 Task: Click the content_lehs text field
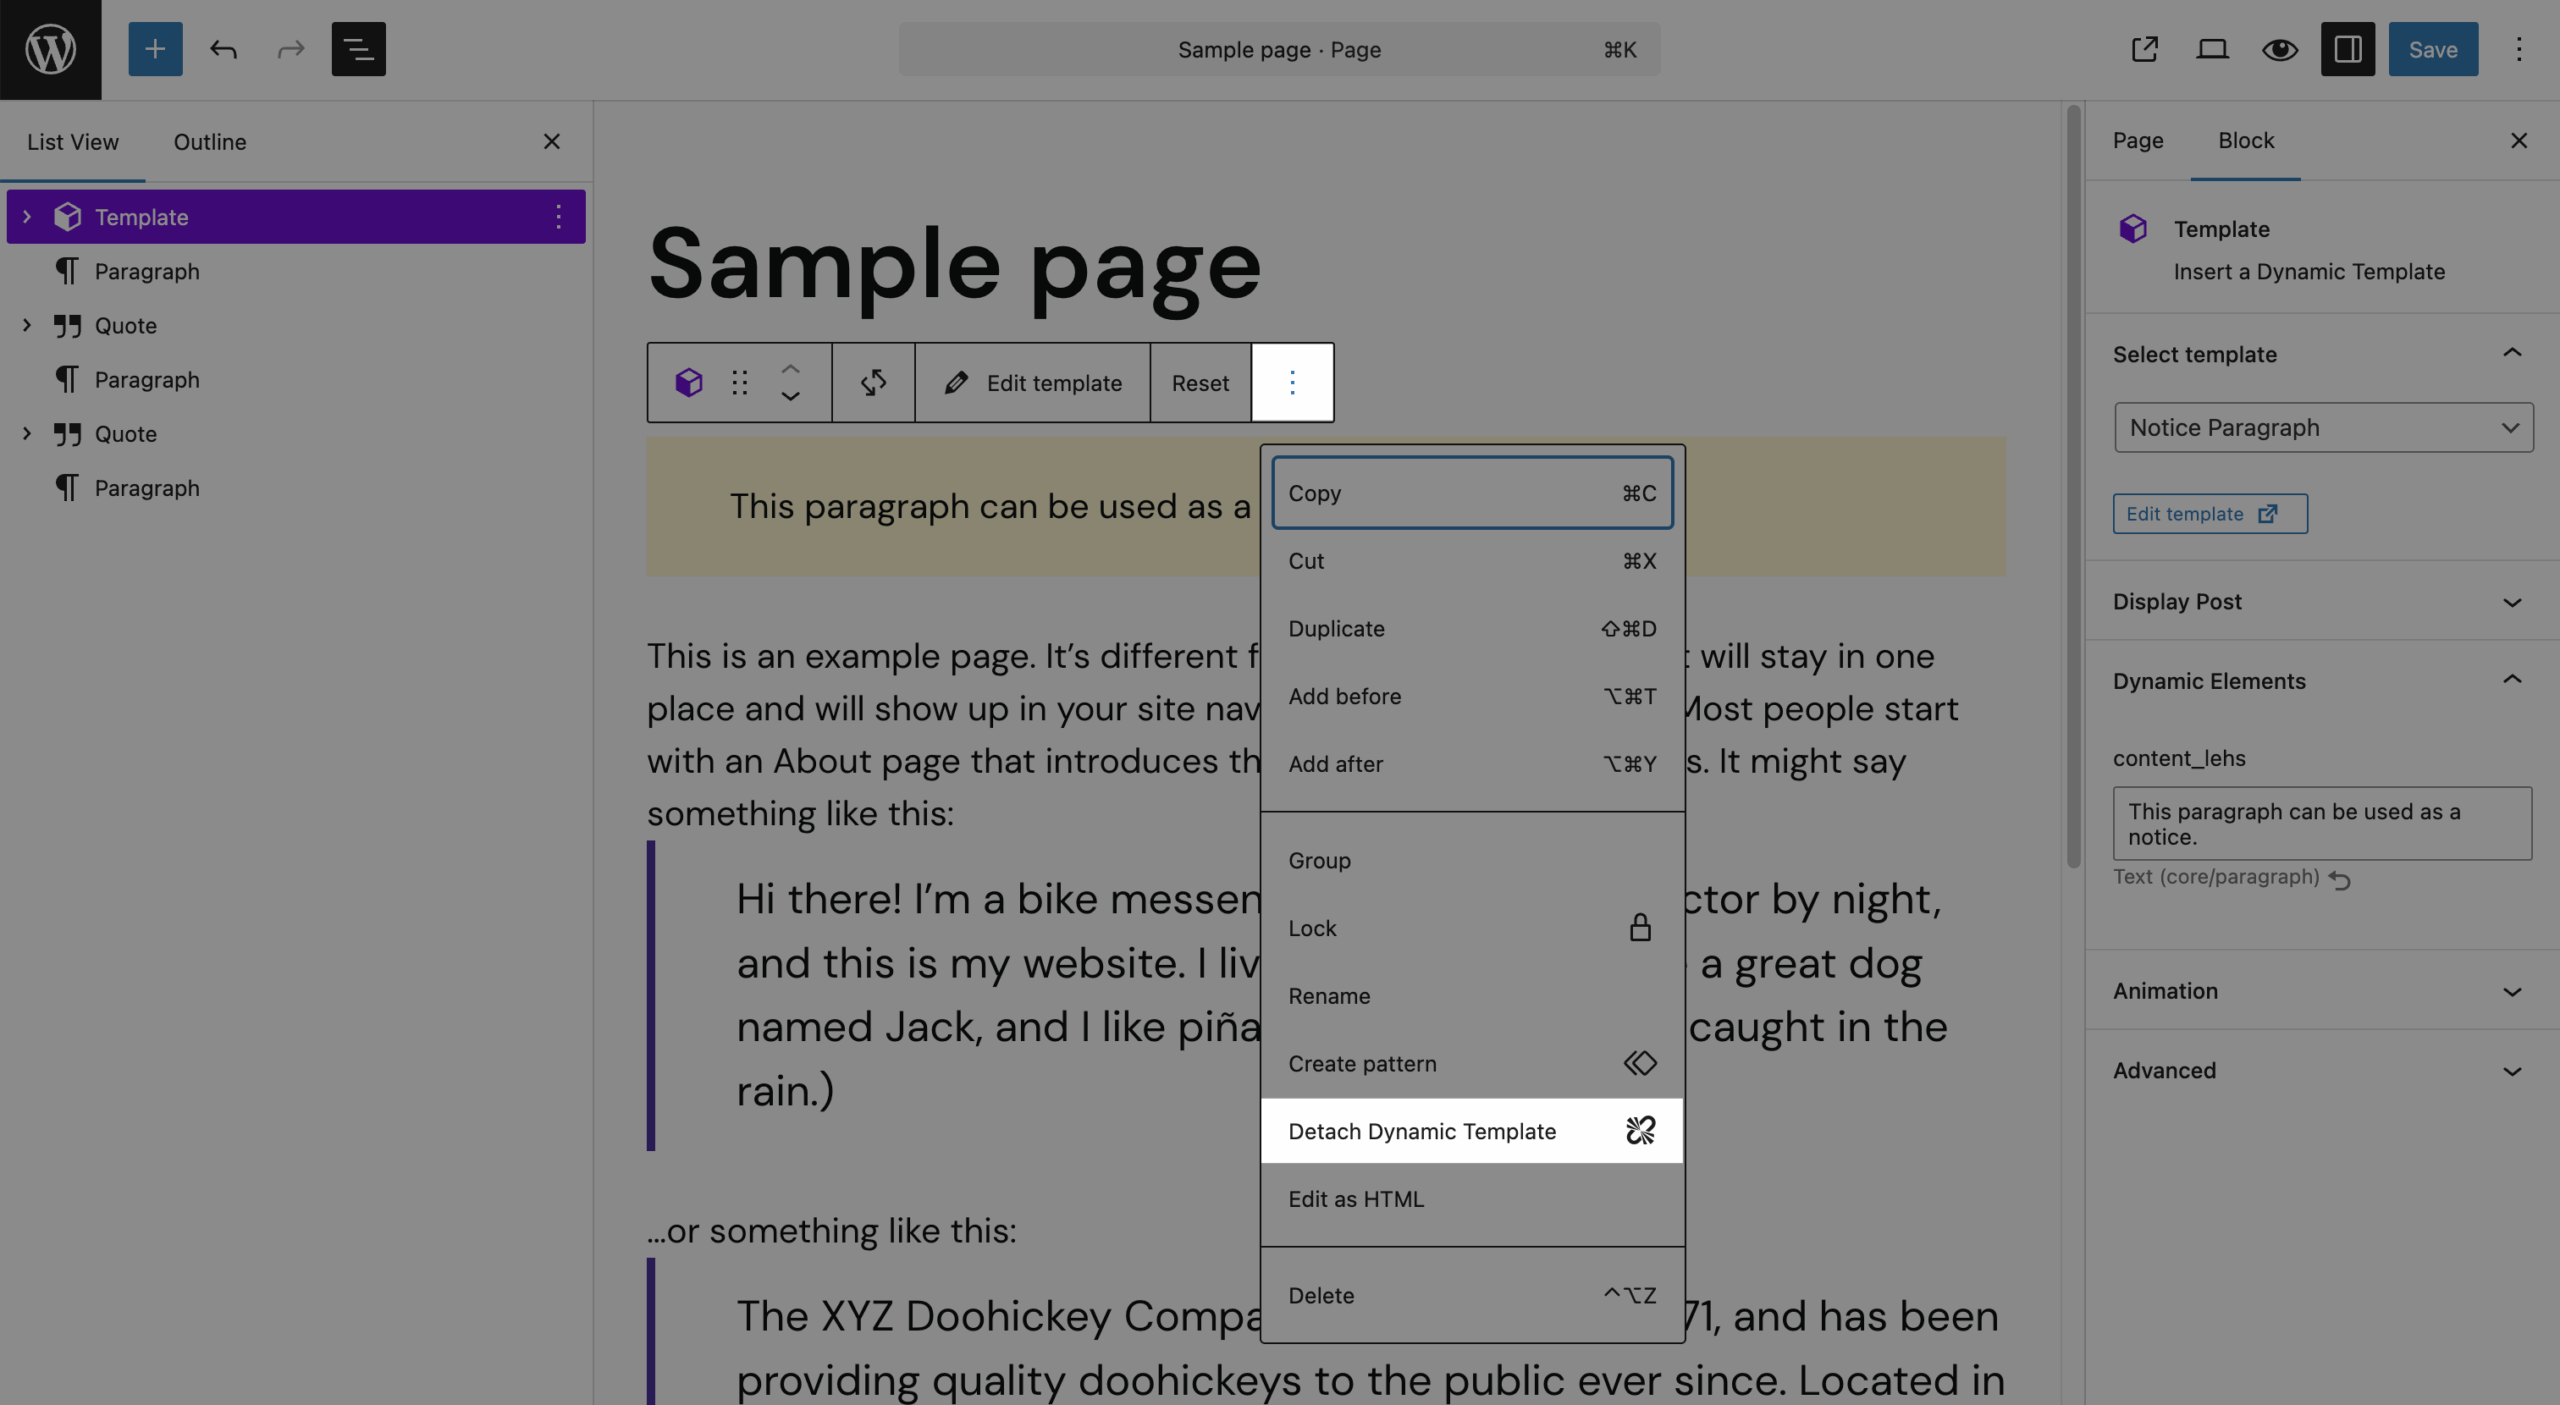click(2322, 824)
